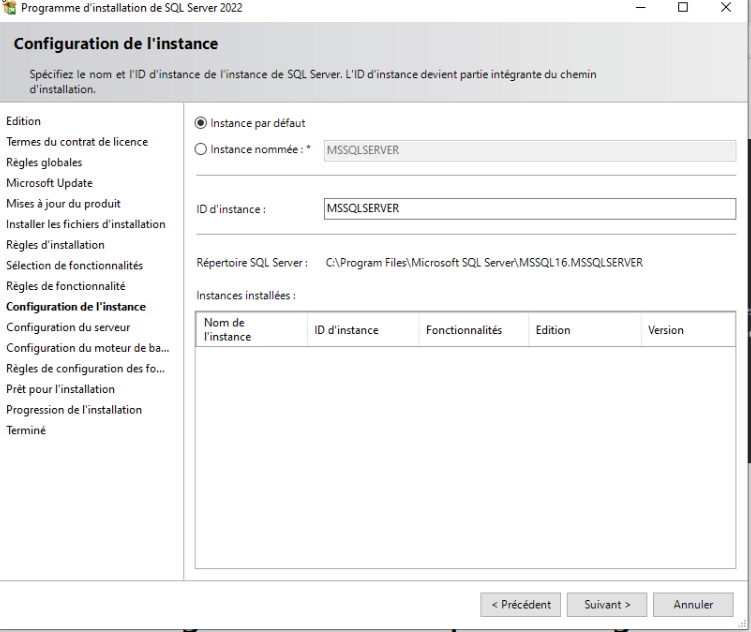
Task: Click the Instances installées label
Action: tap(246, 295)
